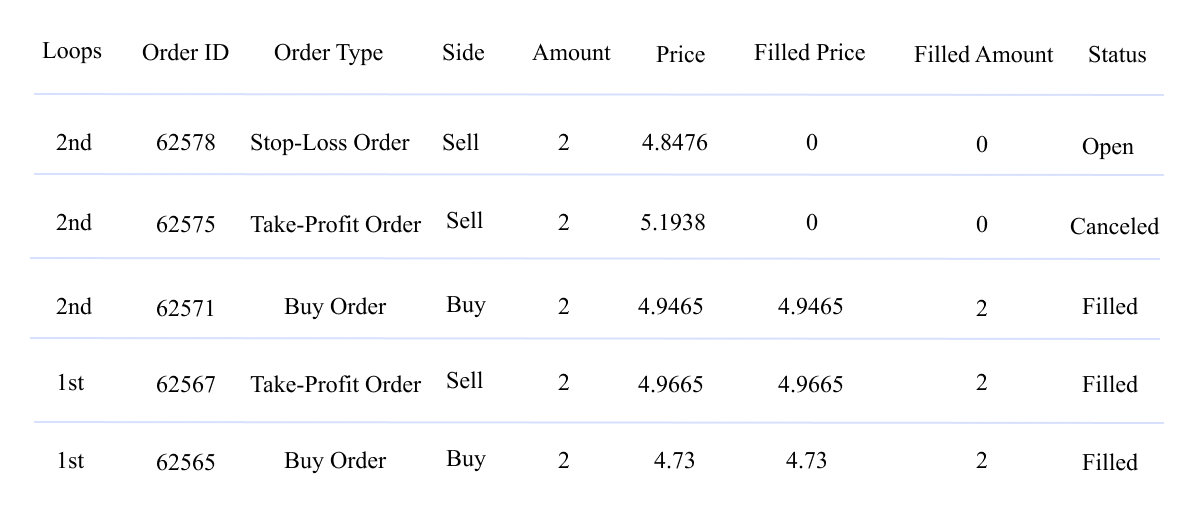Click the Loops column header

[72, 51]
